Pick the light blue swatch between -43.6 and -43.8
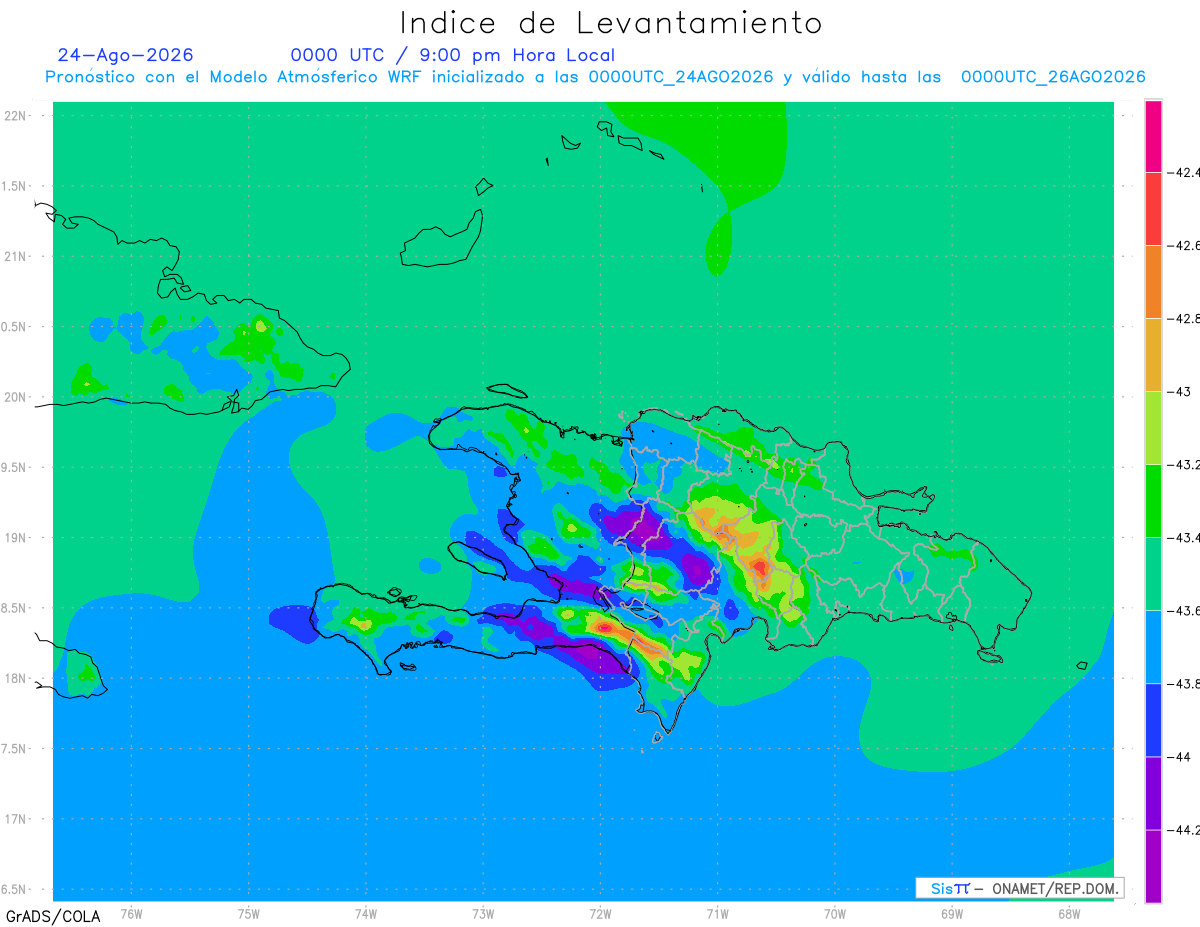 coord(1153,647)
